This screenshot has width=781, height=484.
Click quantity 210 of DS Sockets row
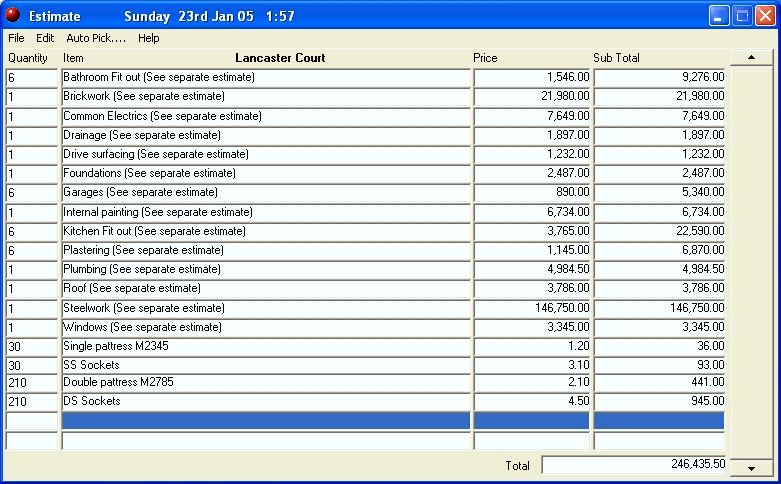coord(32,401)
